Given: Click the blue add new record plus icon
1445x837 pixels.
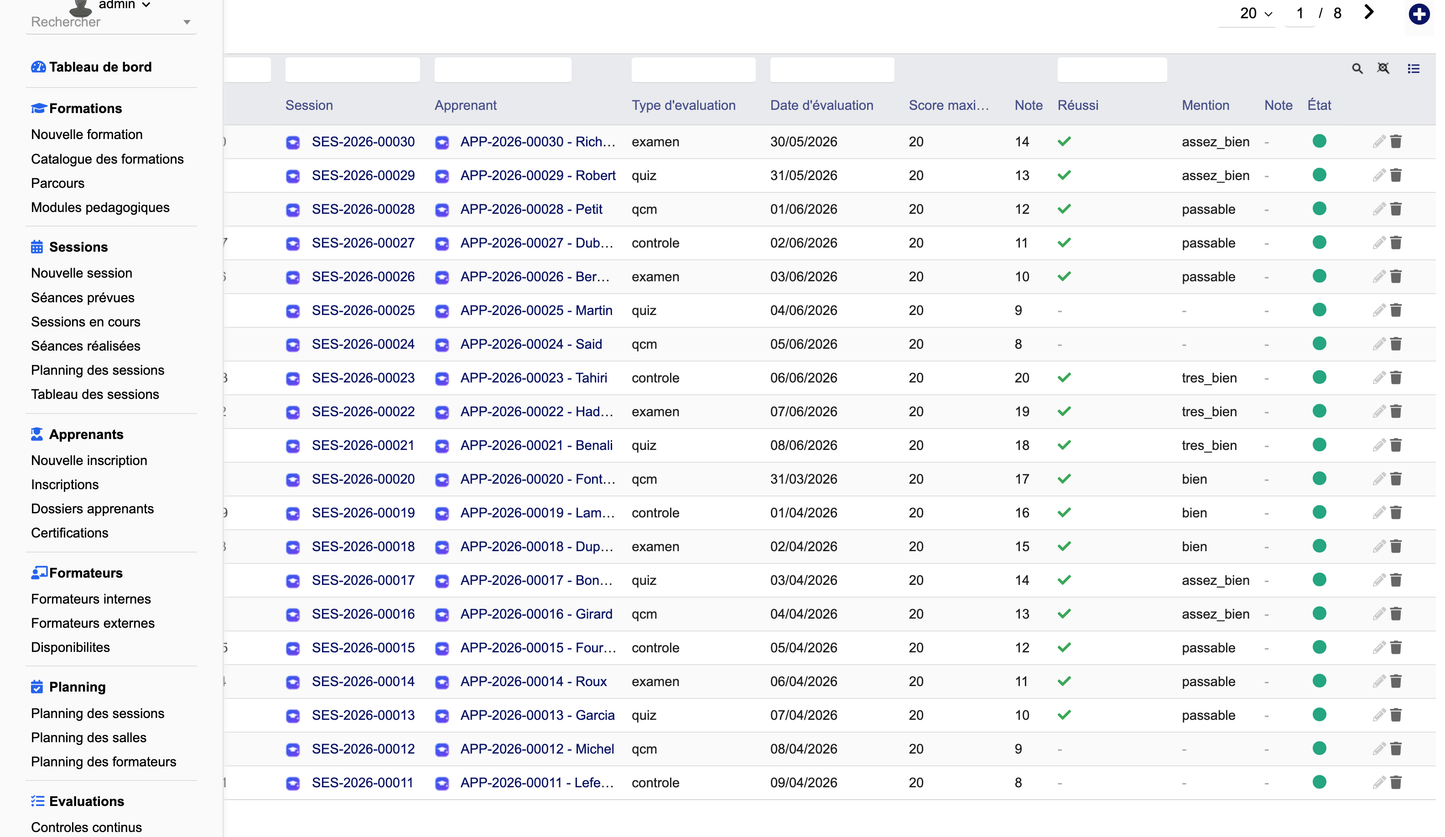Looking at the screenshot, I should click(1418, 14).
